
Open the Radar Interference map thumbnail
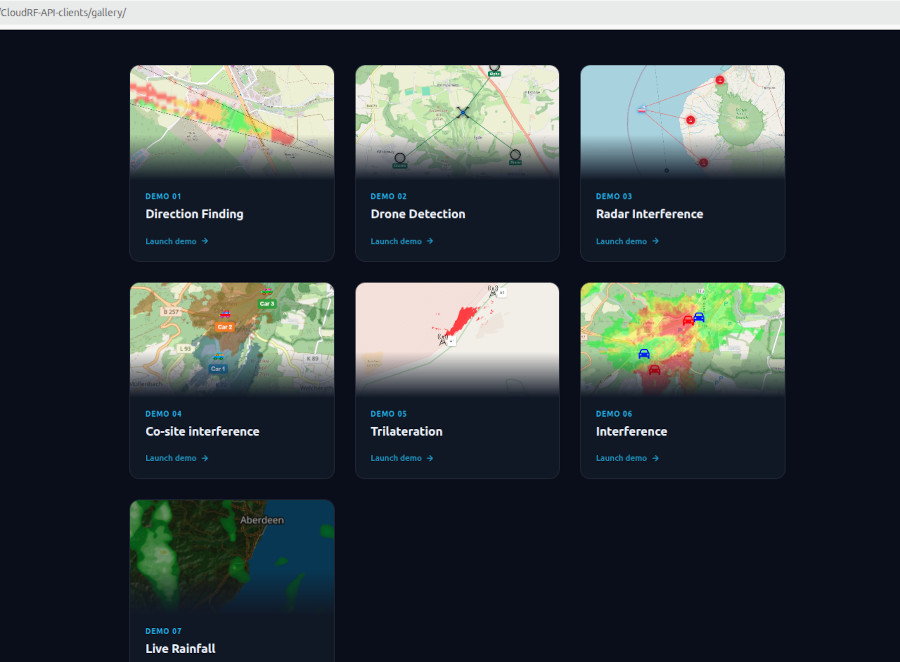point(682,122)
